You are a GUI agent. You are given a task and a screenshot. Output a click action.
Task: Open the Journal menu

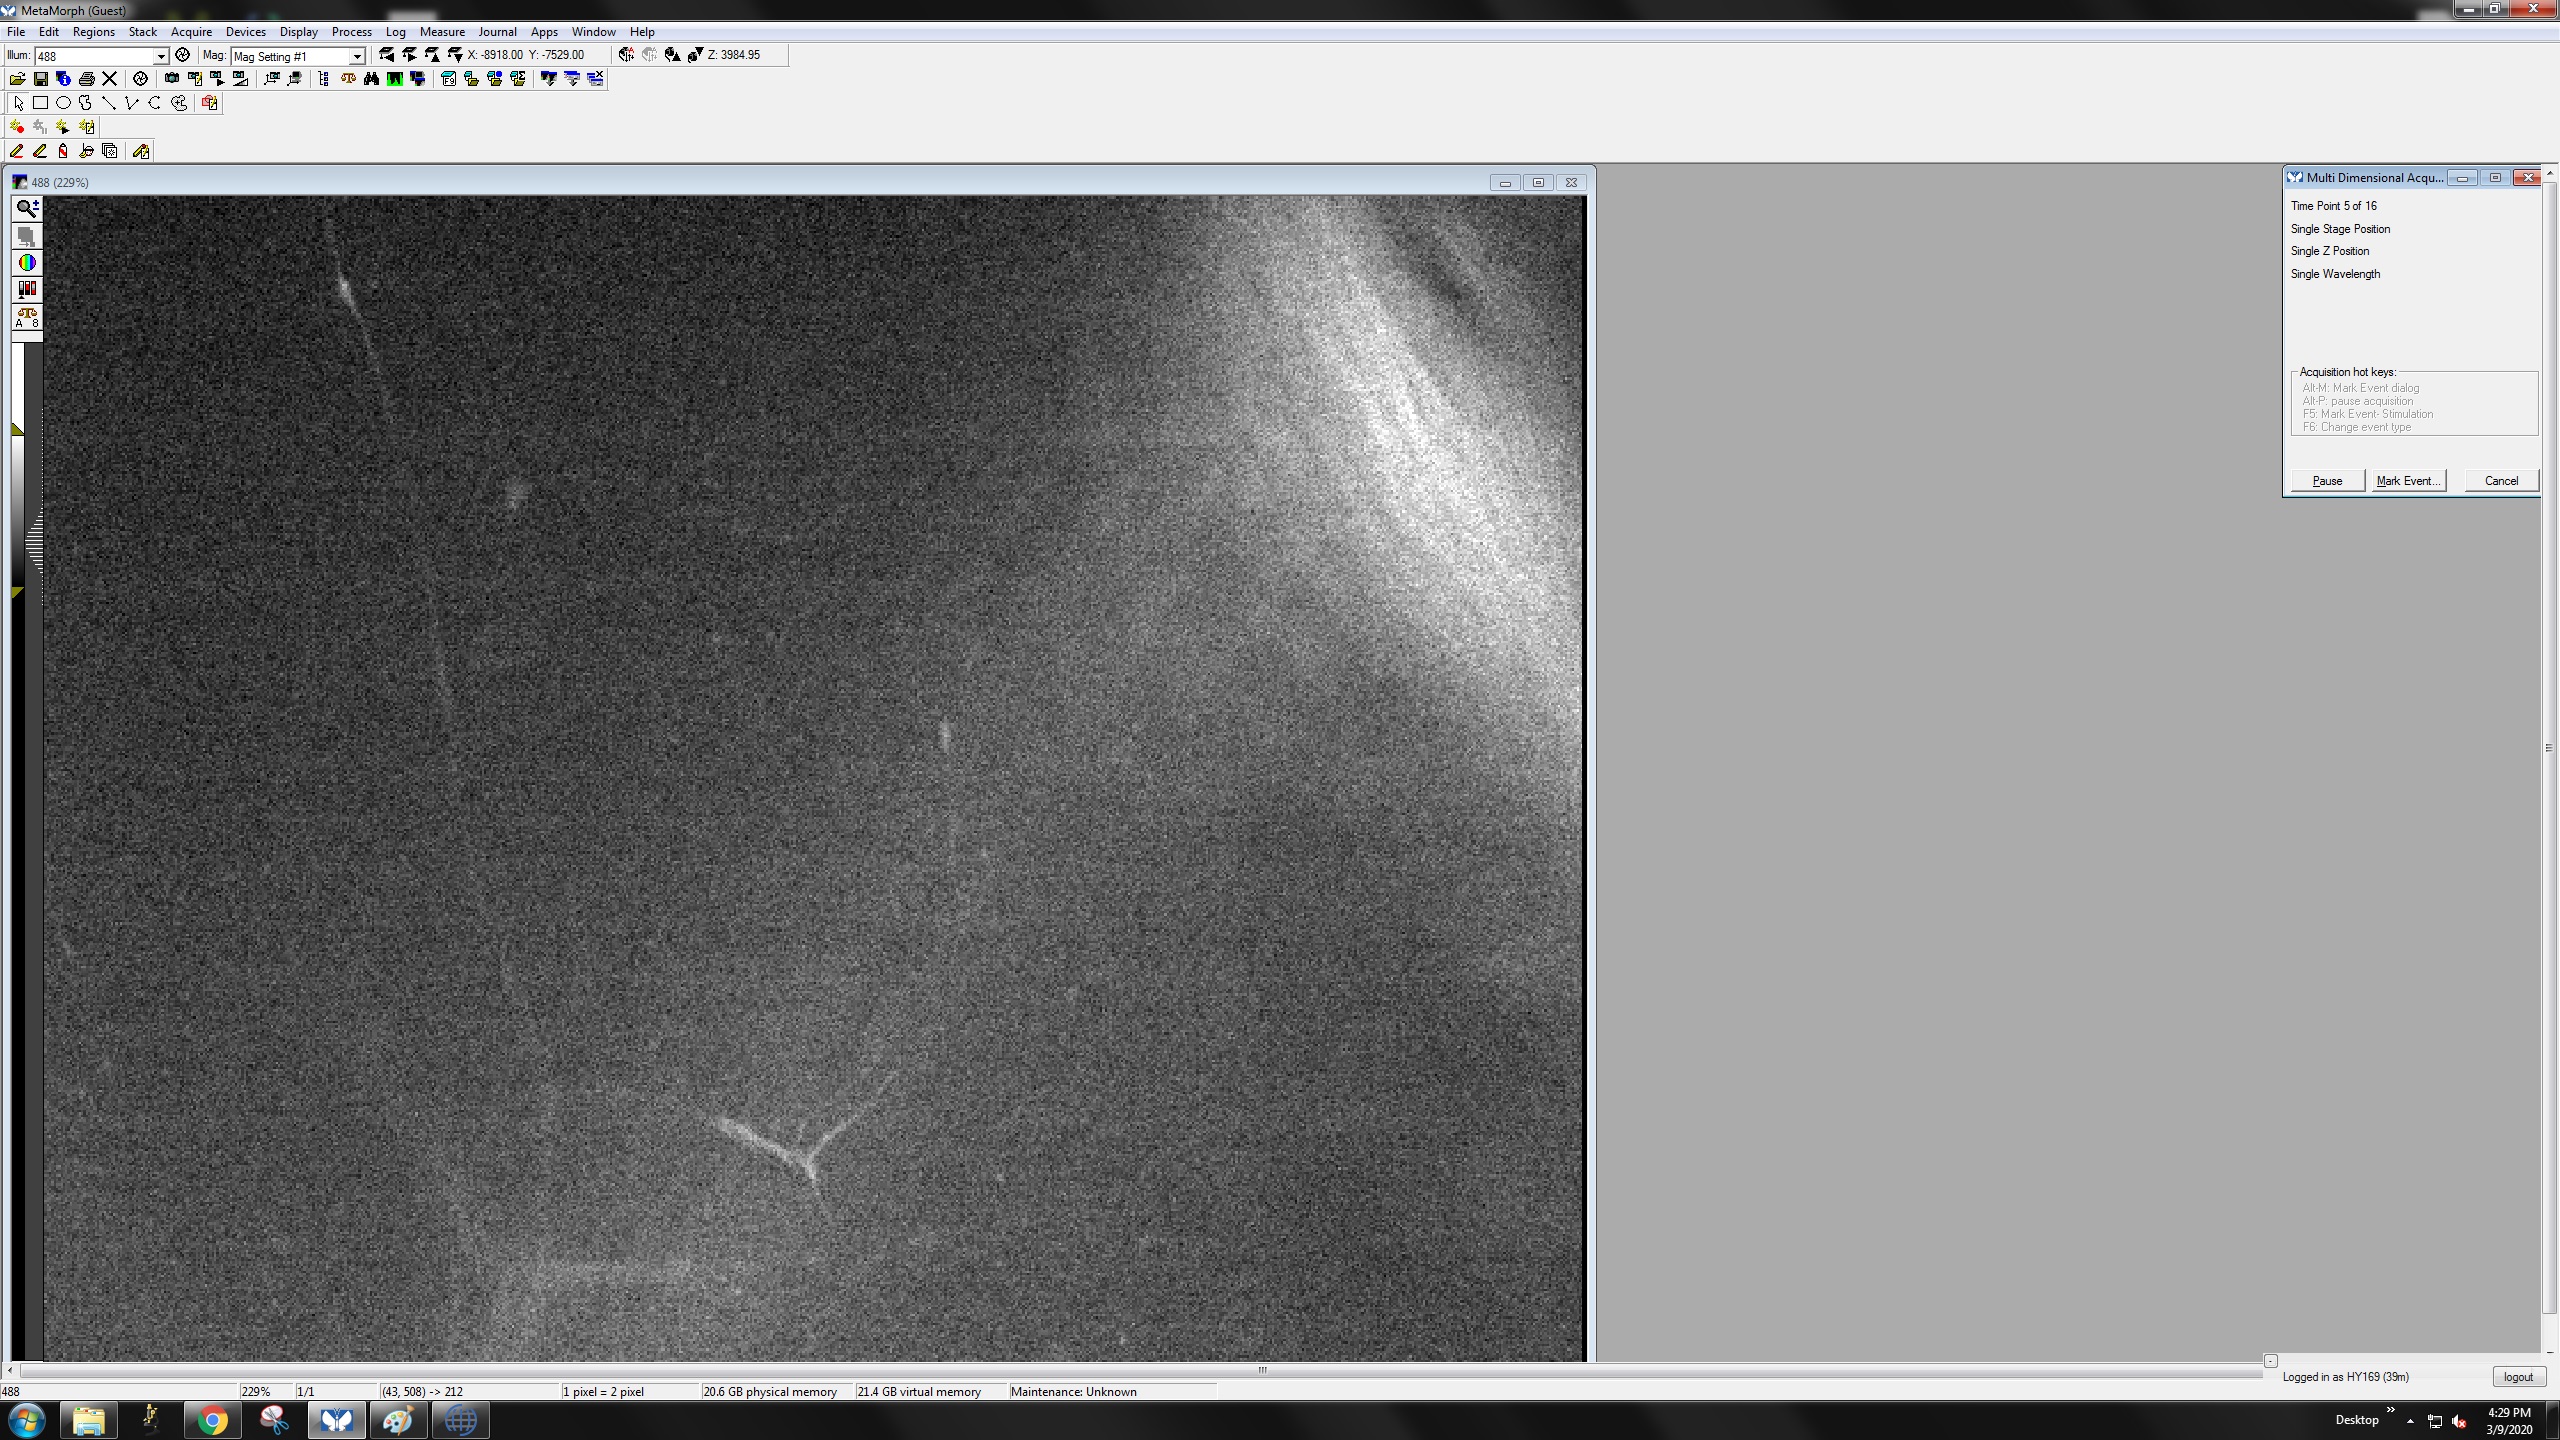point(497,32)
